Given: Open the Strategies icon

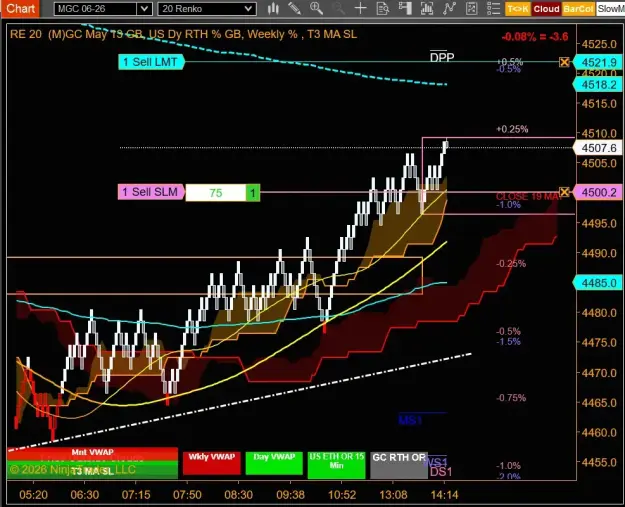Looking at the screenshot, I should pos(472,8).
